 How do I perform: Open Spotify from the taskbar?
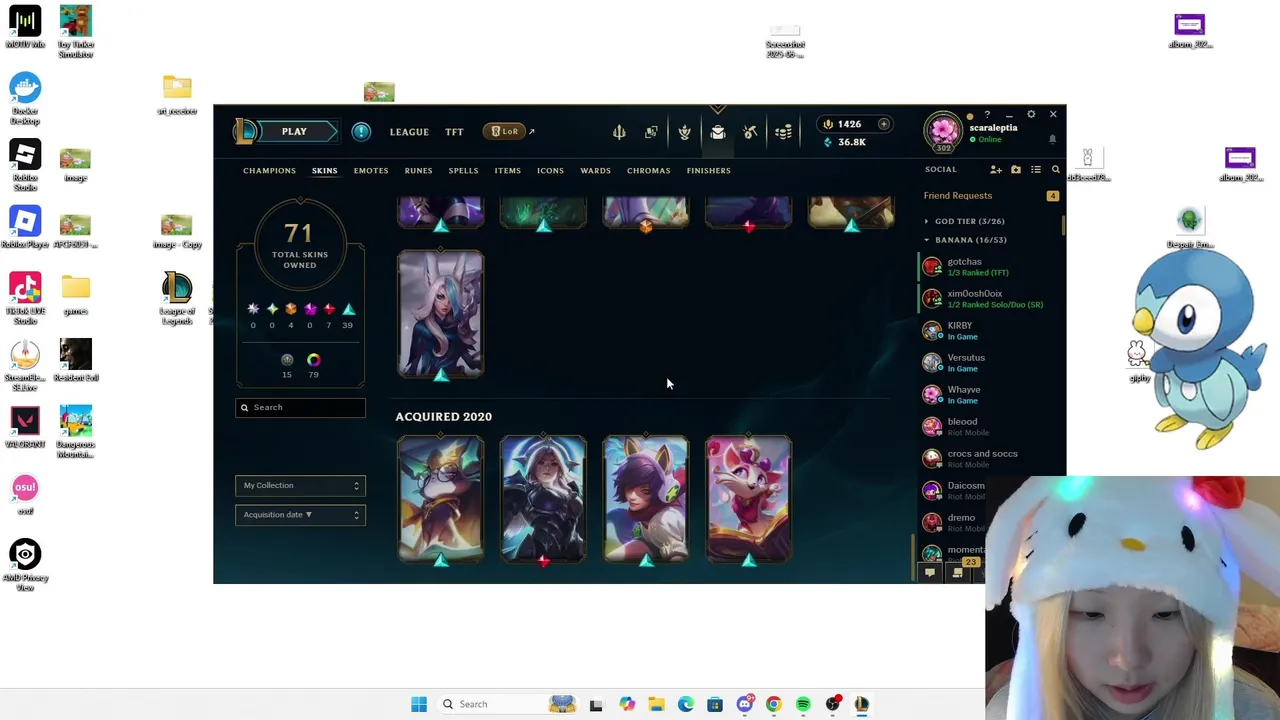click(803, 704)
